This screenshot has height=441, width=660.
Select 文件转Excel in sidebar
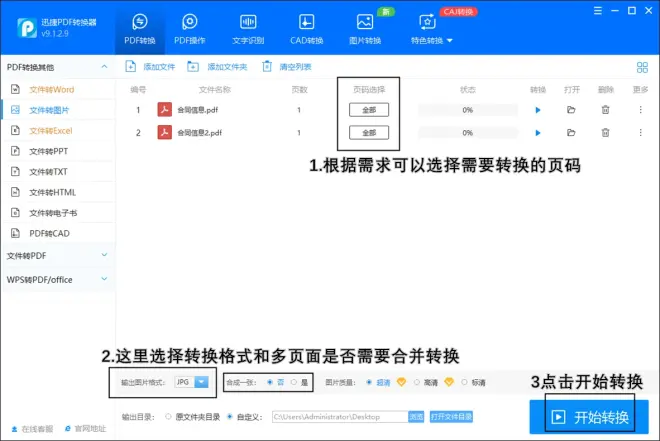point(58,130)
